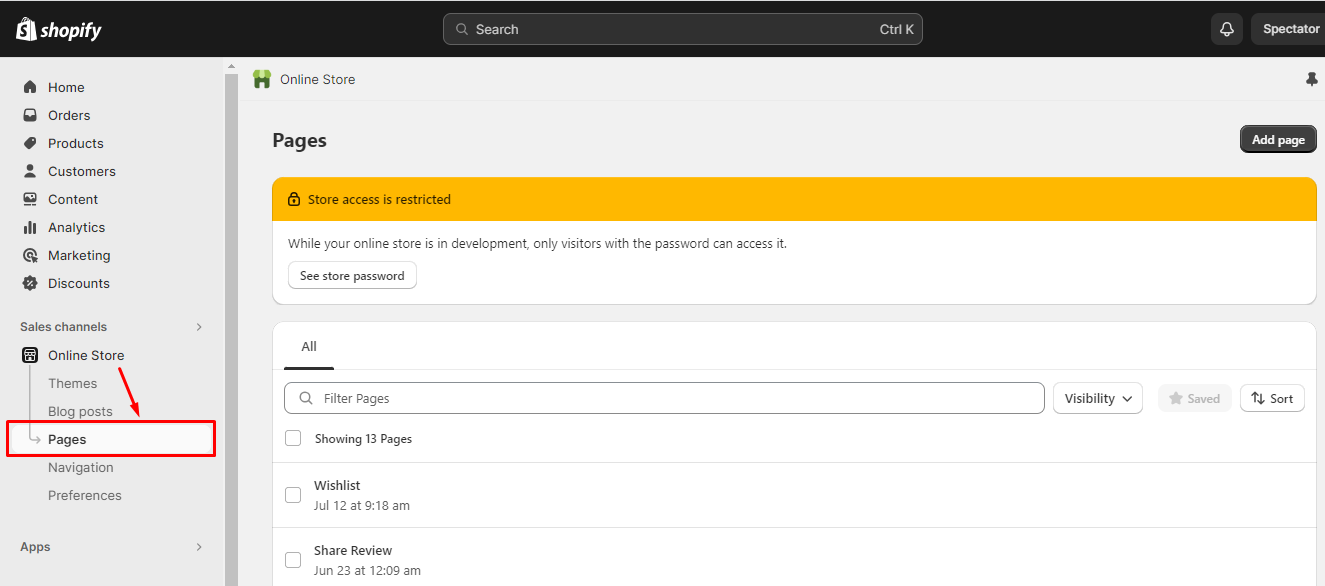
Task: Select the Wishlist page checkbox
Action: click(x=293, y=495)
